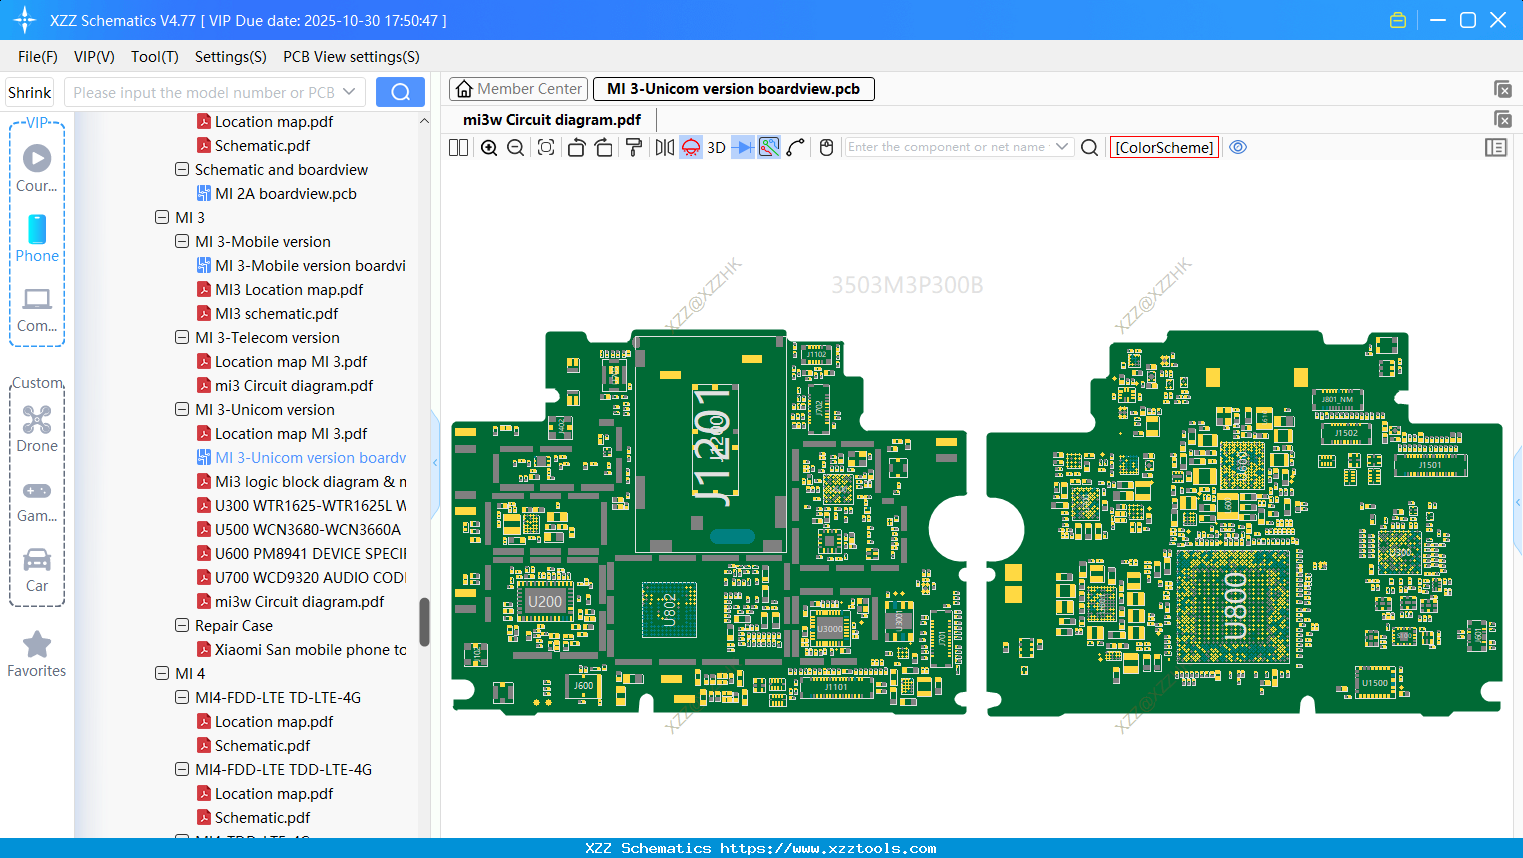Toggle the red lamp highlight mode
Screen dimensions: 1523x858
pyautogui.click(x=689, y=147)
